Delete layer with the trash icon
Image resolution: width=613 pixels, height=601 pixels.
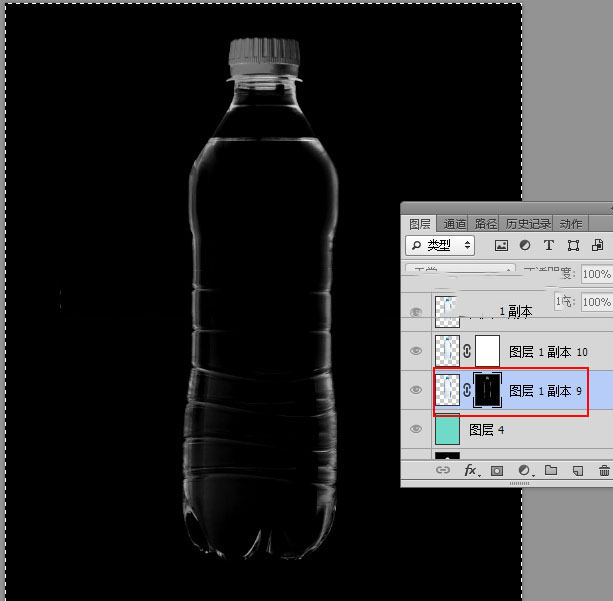604,470
